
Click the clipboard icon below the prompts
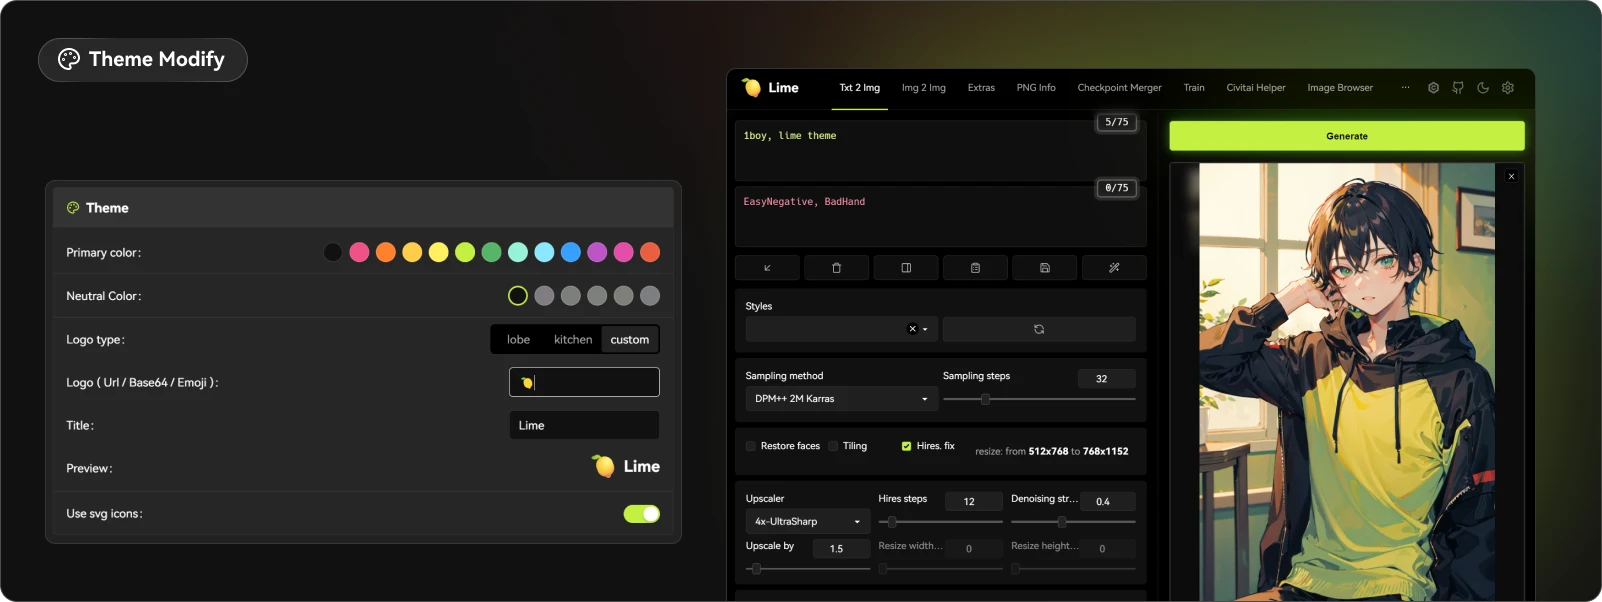pyautogui.click(x=975, y=268)
